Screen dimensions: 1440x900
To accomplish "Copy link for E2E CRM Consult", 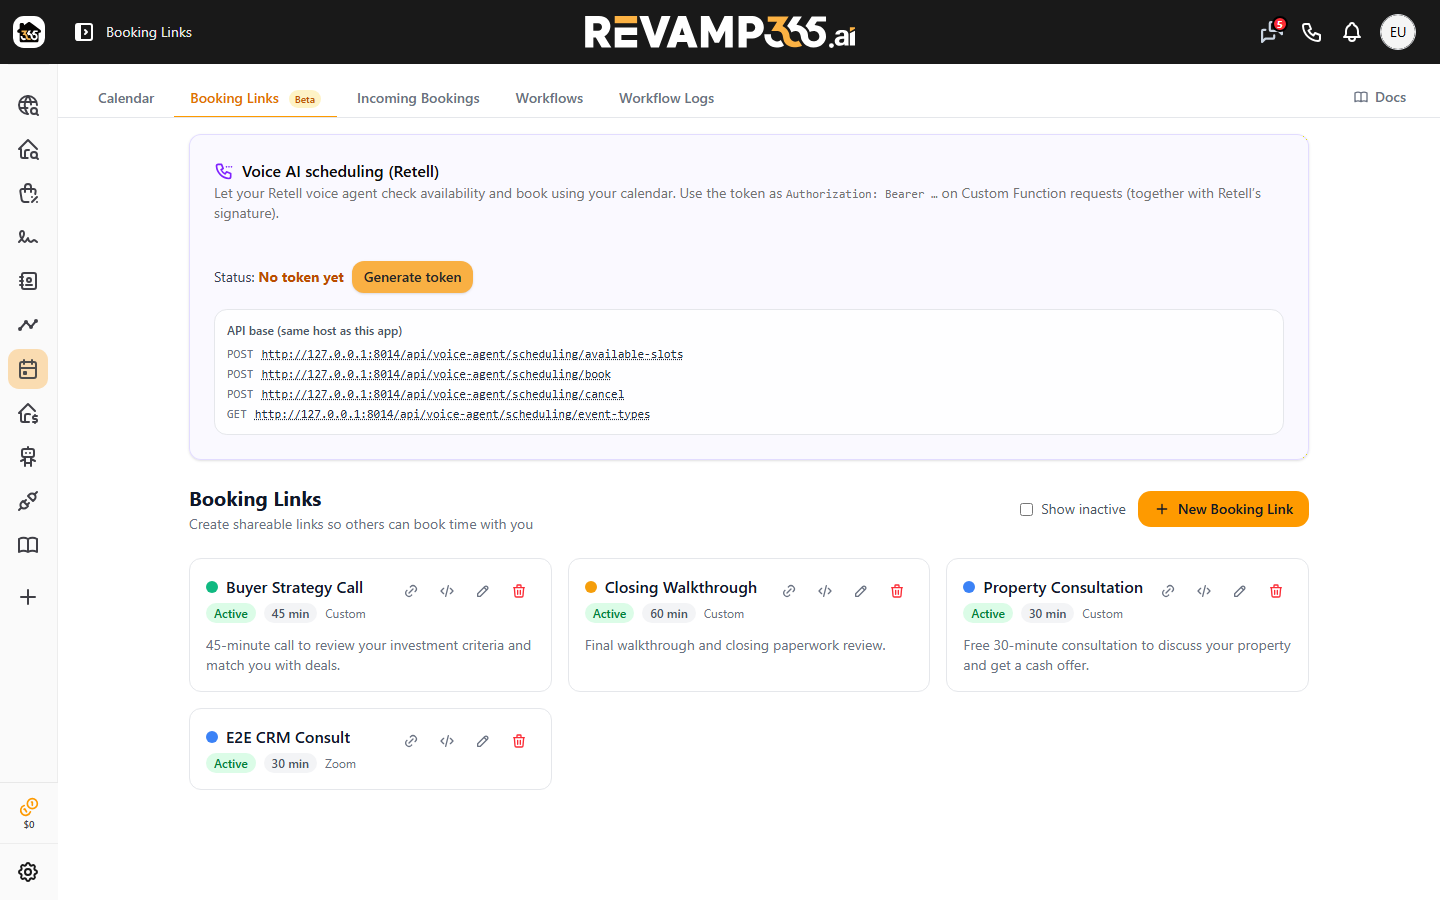I will (411, 741).
